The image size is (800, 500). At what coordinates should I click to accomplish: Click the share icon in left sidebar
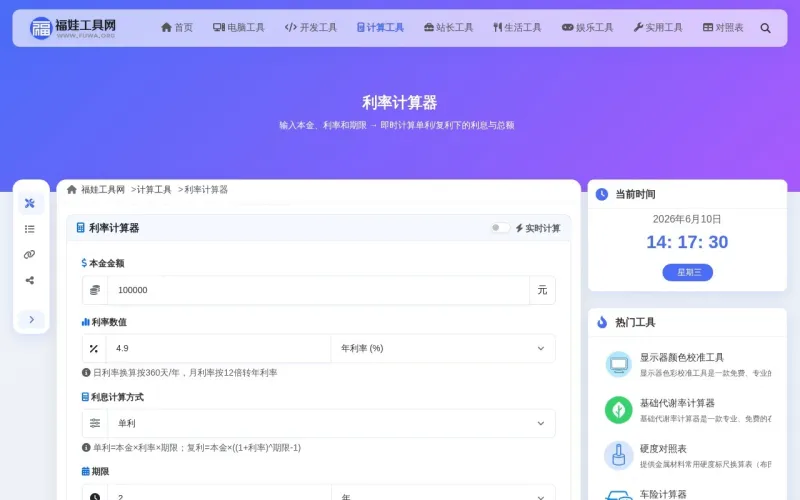pos(30,280)
